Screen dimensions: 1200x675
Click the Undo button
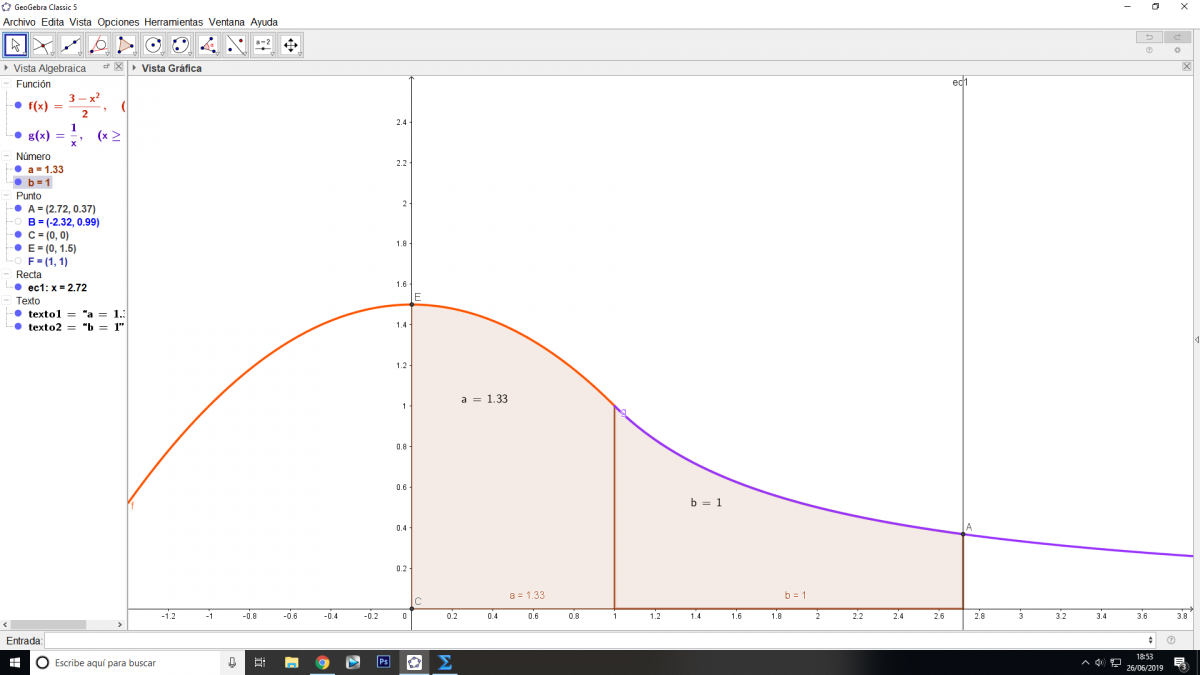click(x=1149, y=37)
